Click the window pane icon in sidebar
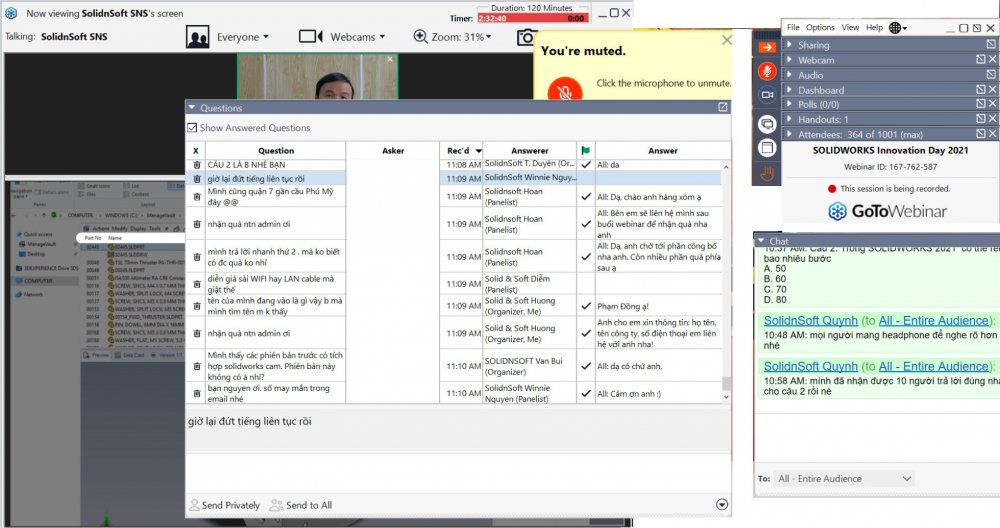Screen dimensions: 1000x528 click(767, 148)
